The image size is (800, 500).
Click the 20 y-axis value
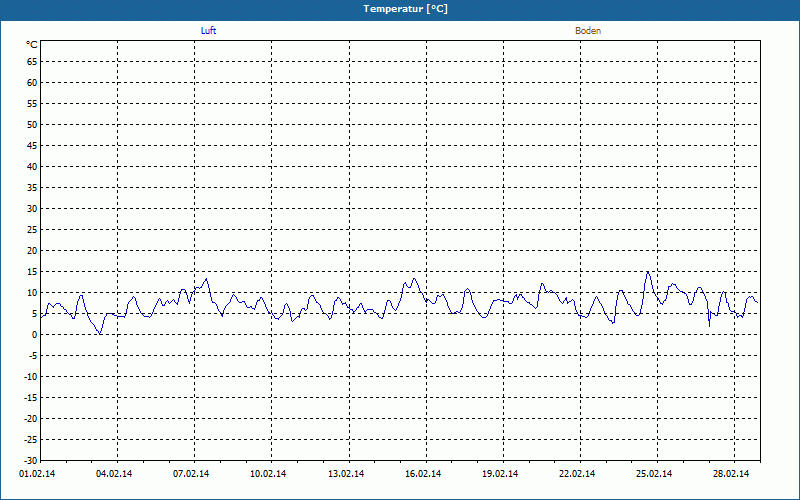(x=32, y=251)
